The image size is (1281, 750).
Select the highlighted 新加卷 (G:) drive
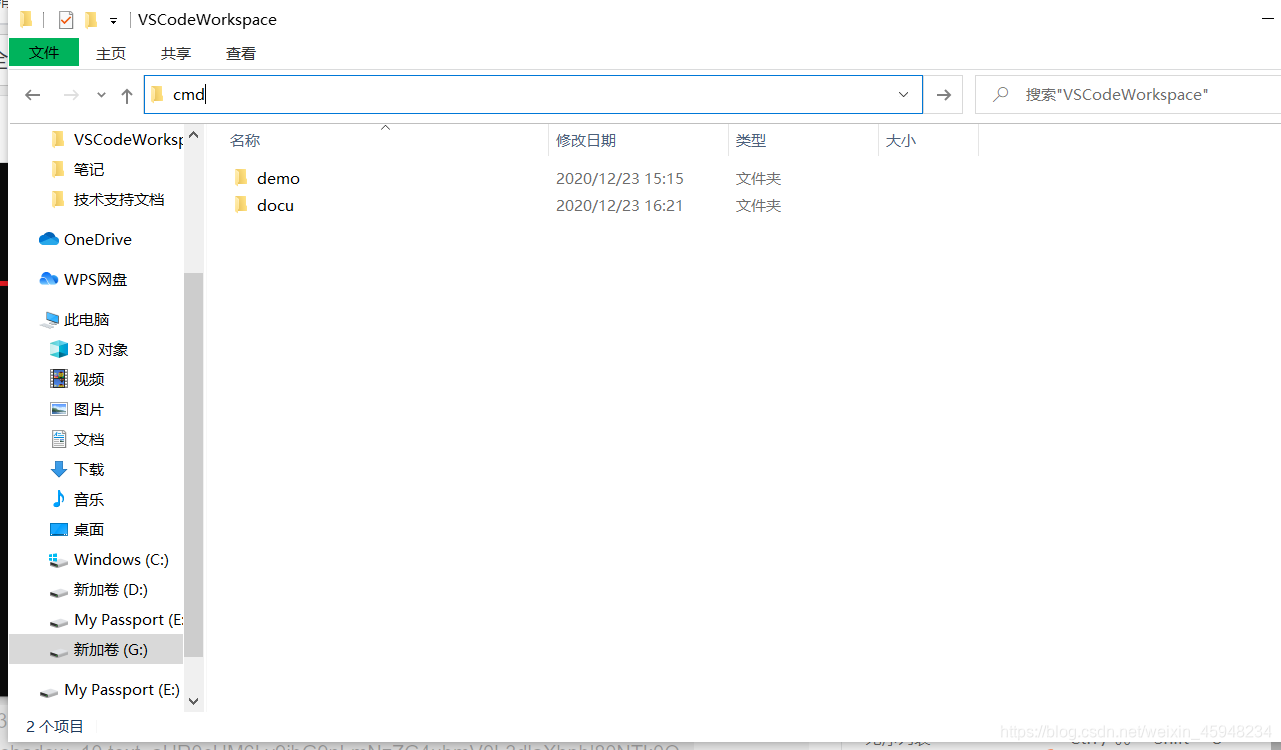[96, 649]
